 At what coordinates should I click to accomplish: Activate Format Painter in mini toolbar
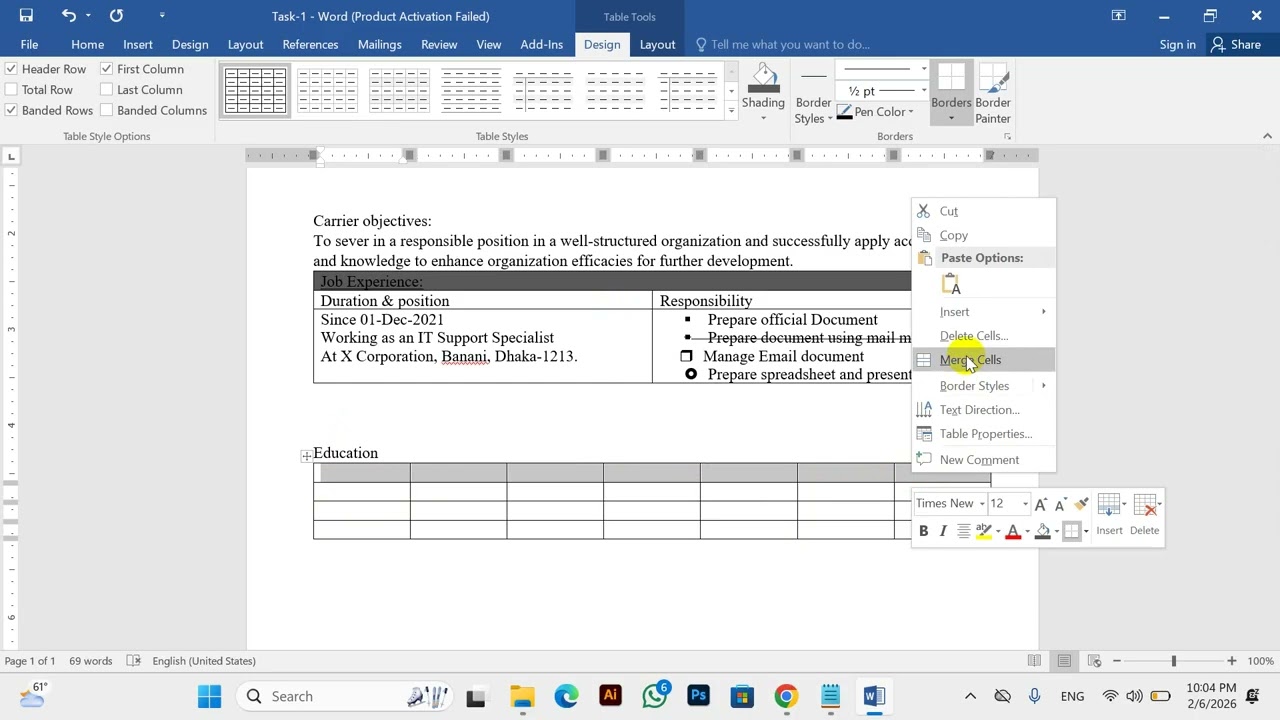tap(1081, 504)
